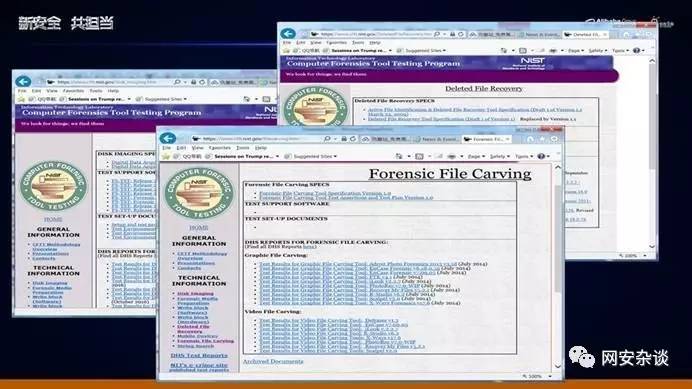
Task: Open the Favorites menu in front window
Action: tap(219, 148)
